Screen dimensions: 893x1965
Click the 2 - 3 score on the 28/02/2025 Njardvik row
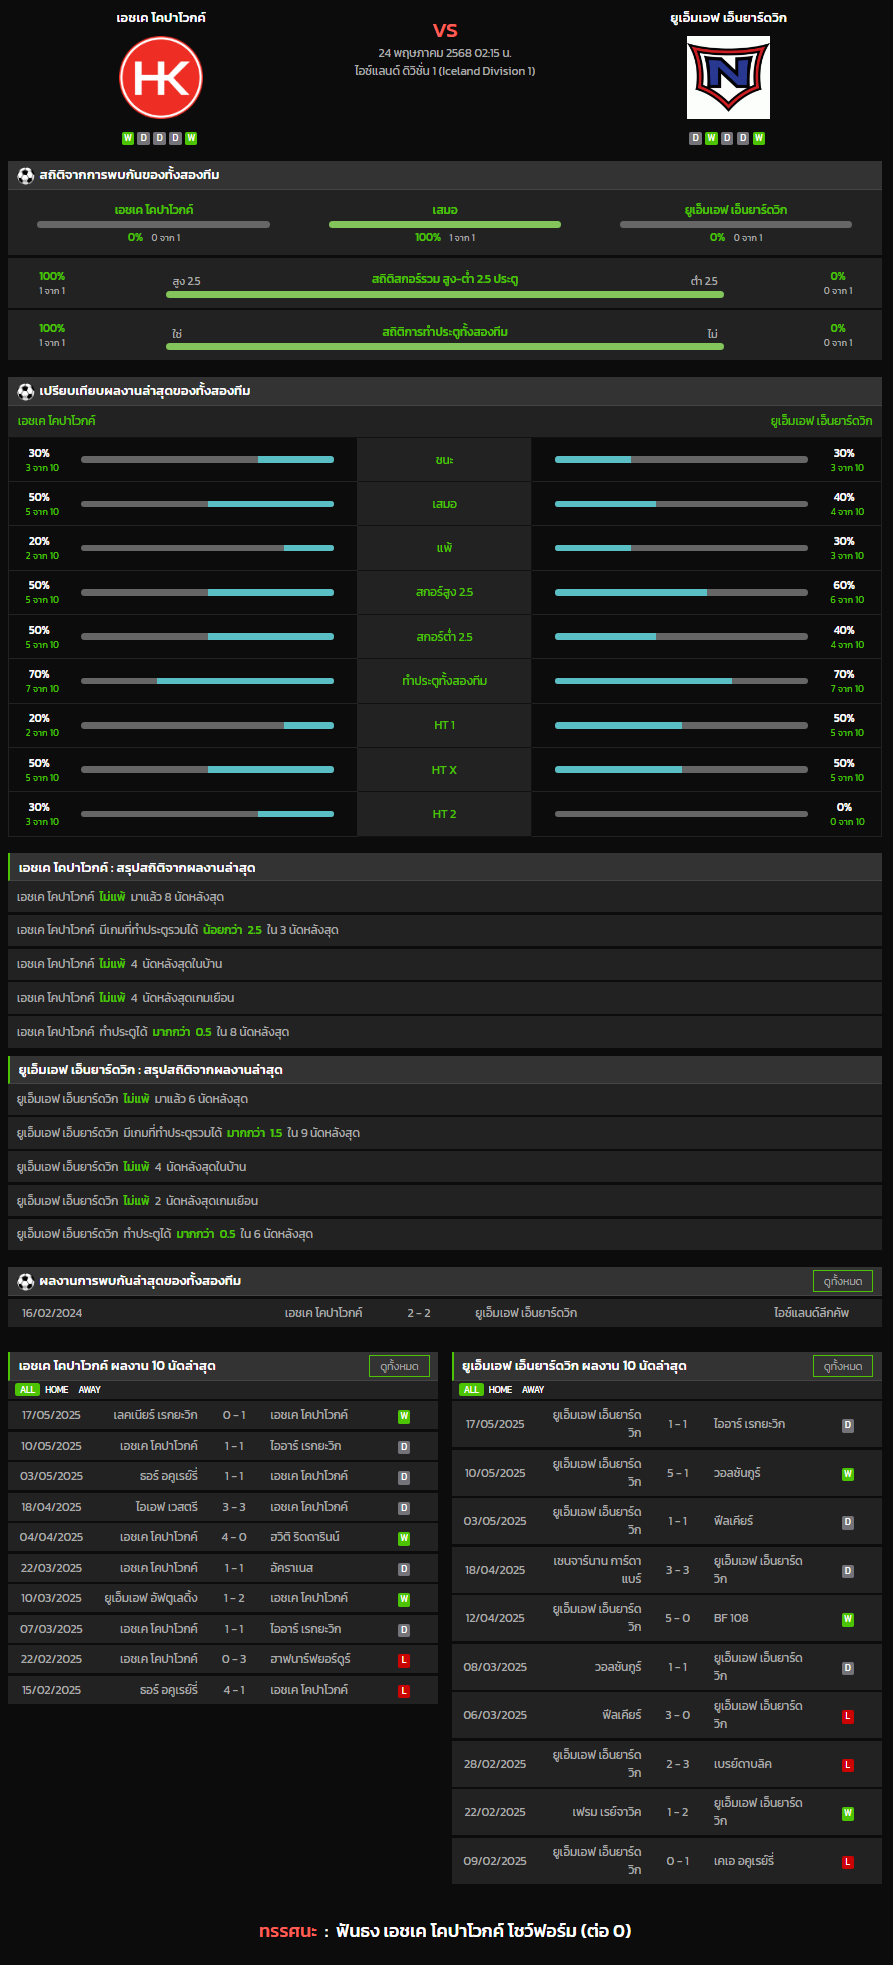(678, 1765)
